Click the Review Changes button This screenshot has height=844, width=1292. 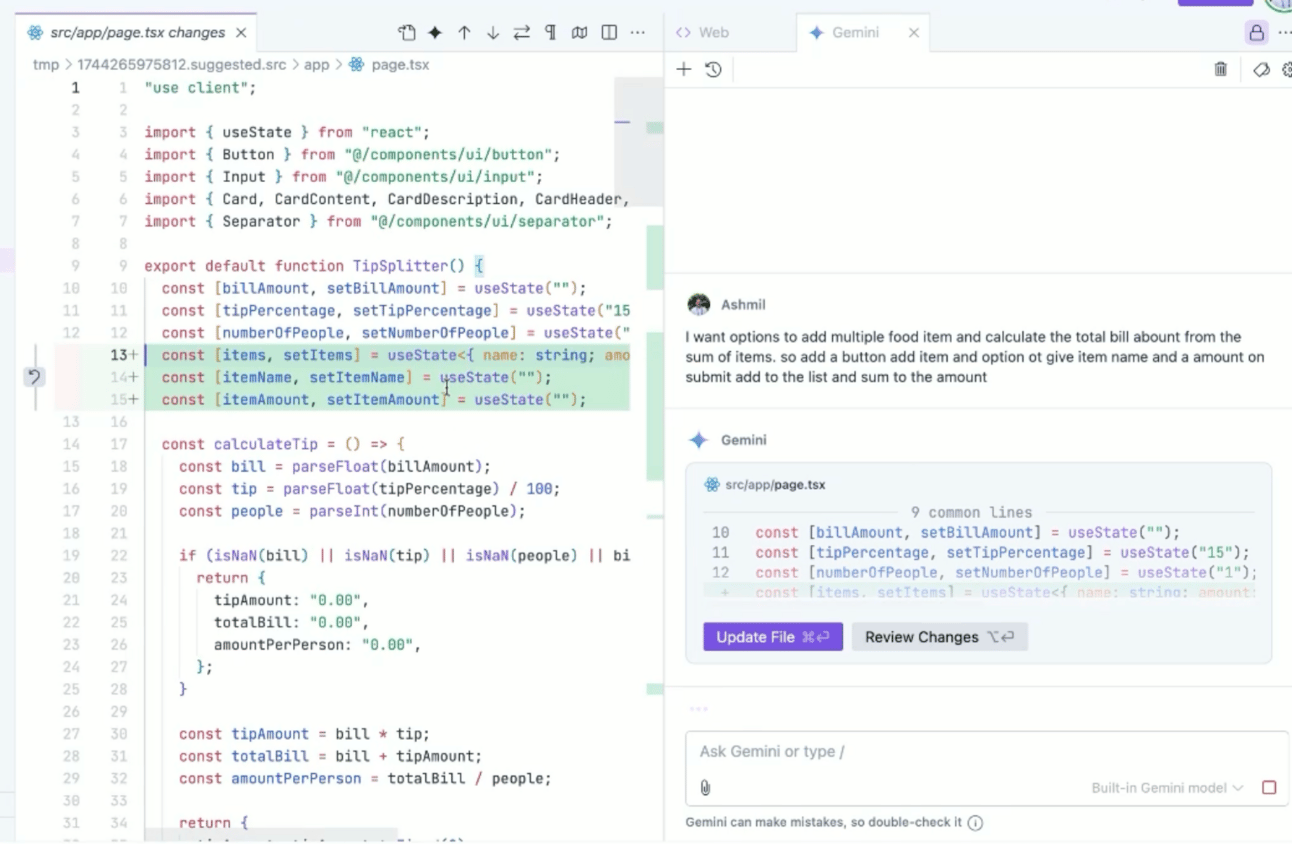click(x=940, y=637)
